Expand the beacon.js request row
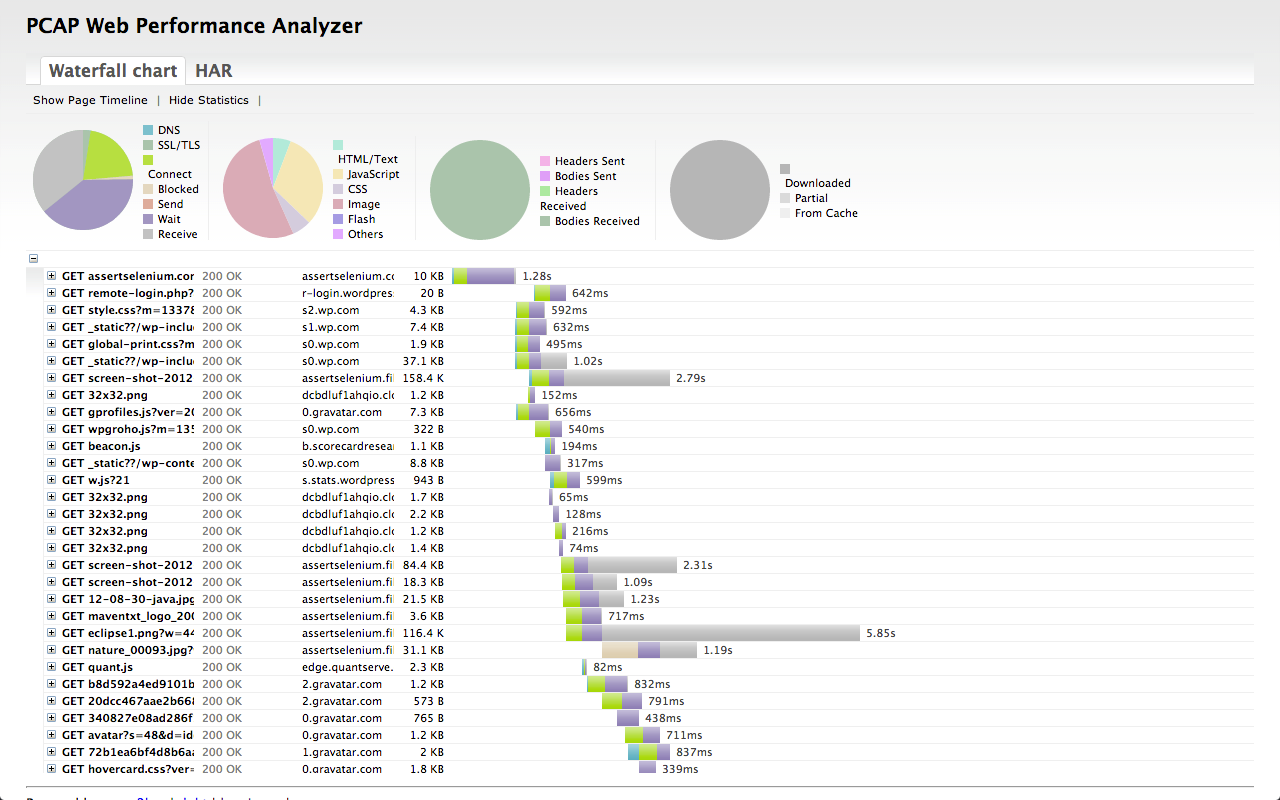 [52, 446]
